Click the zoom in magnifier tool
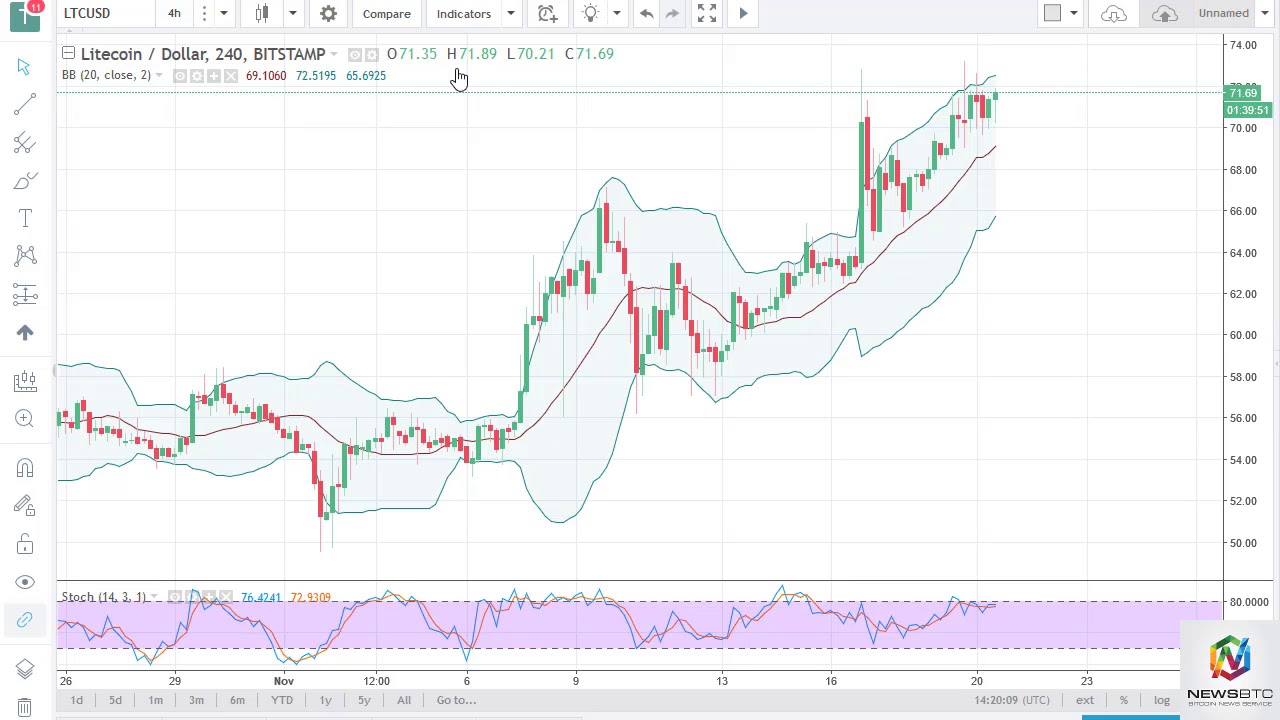Screen dimensions: 1280x720 (25, 418)
